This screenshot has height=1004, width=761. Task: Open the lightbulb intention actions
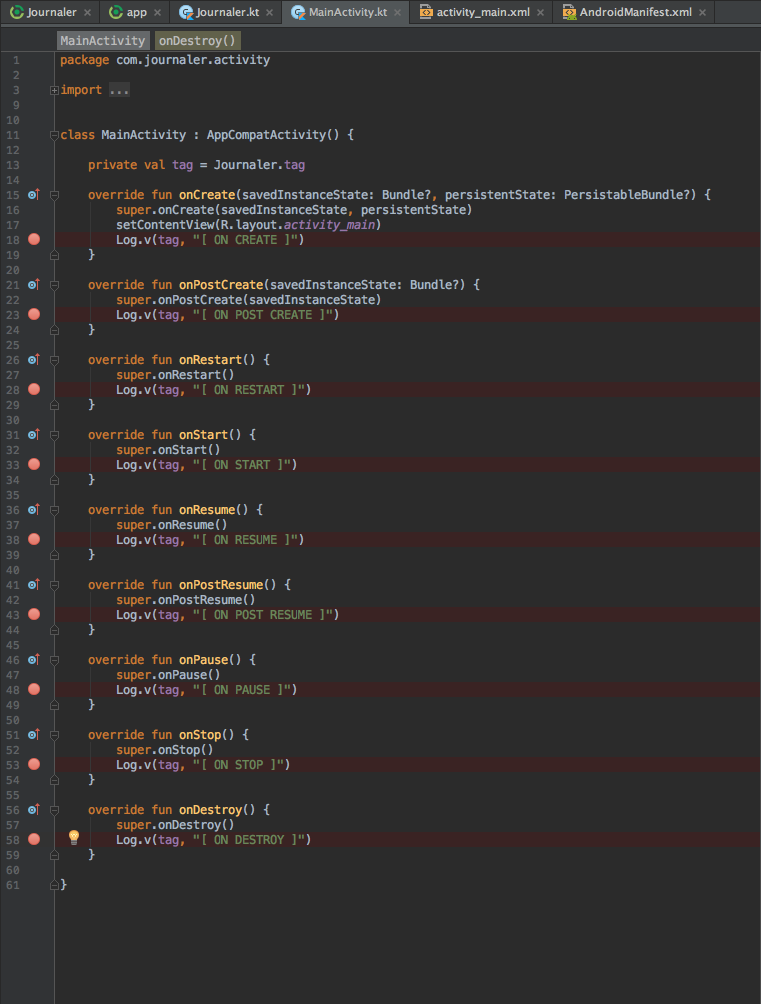pos(74,837)
